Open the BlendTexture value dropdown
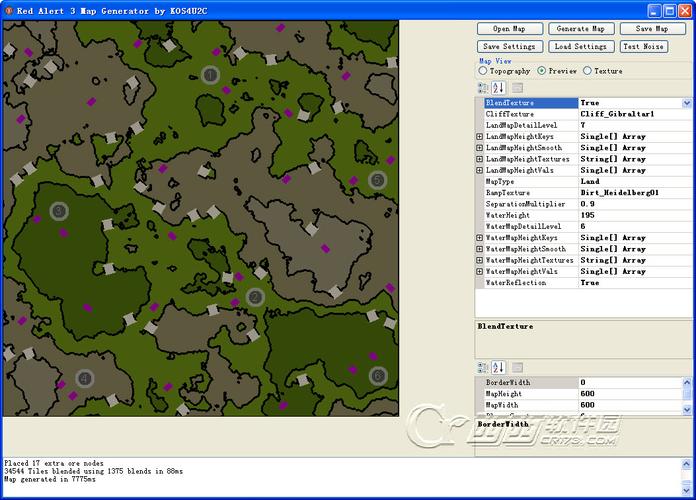The image size is (696, 500). (687, 103)
